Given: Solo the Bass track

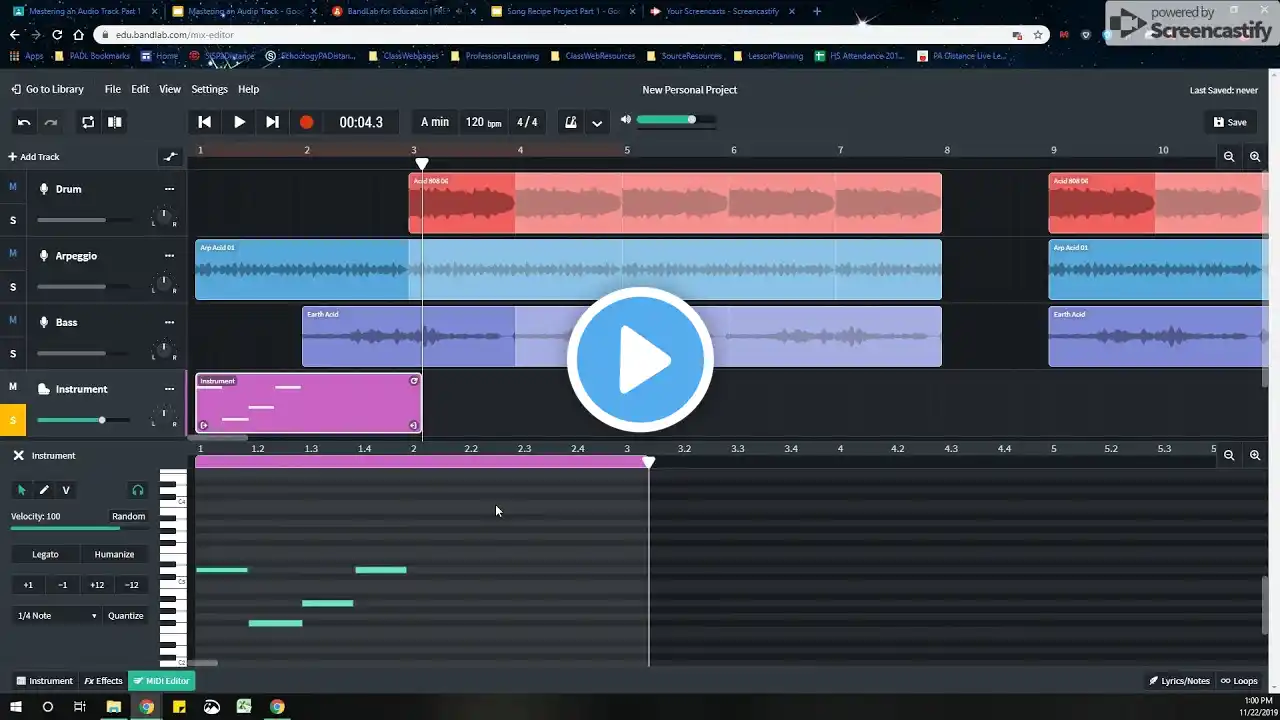Looking at the screenshot, I should pos(13,353).
